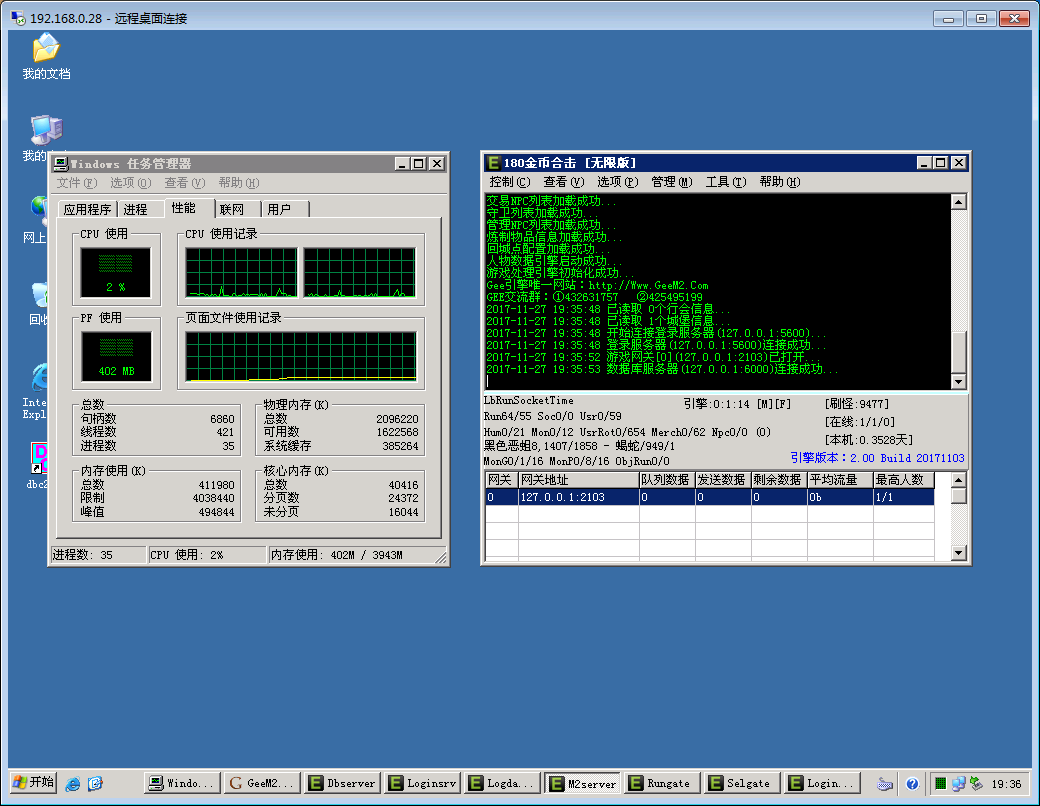This screenshot has width=1040, height=806.
Task: Open 选项 menu in Task Manager
Action: click(131, 182)
